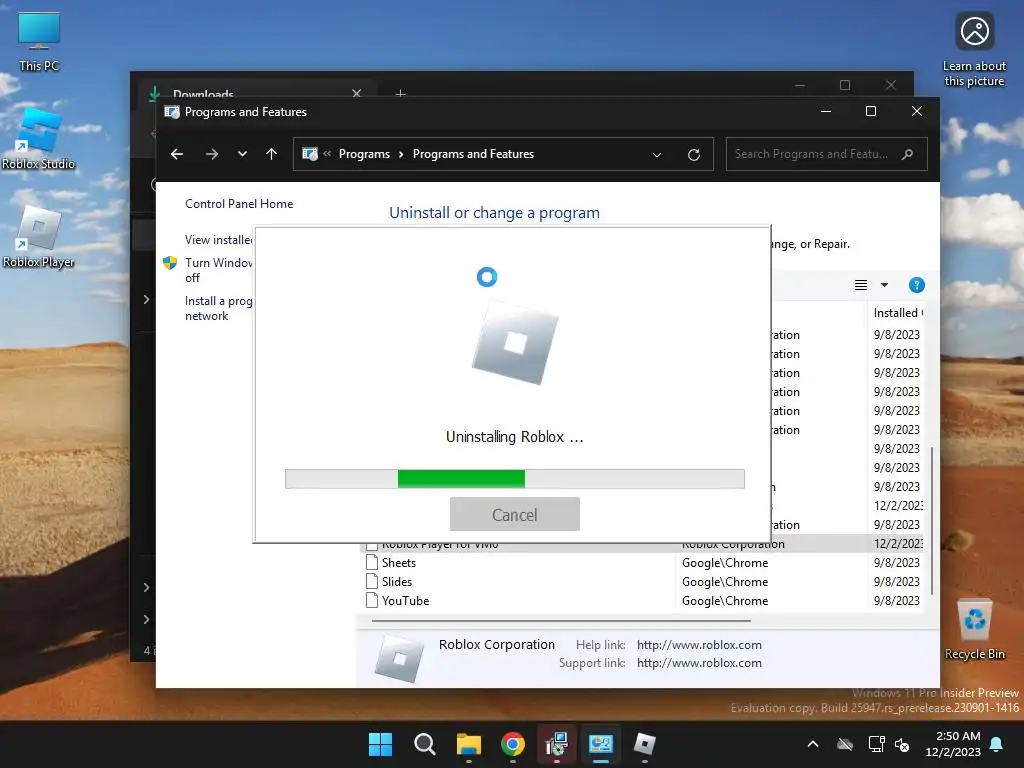
Task: Open Install a program from network link
Action: [x=218, y=308]
